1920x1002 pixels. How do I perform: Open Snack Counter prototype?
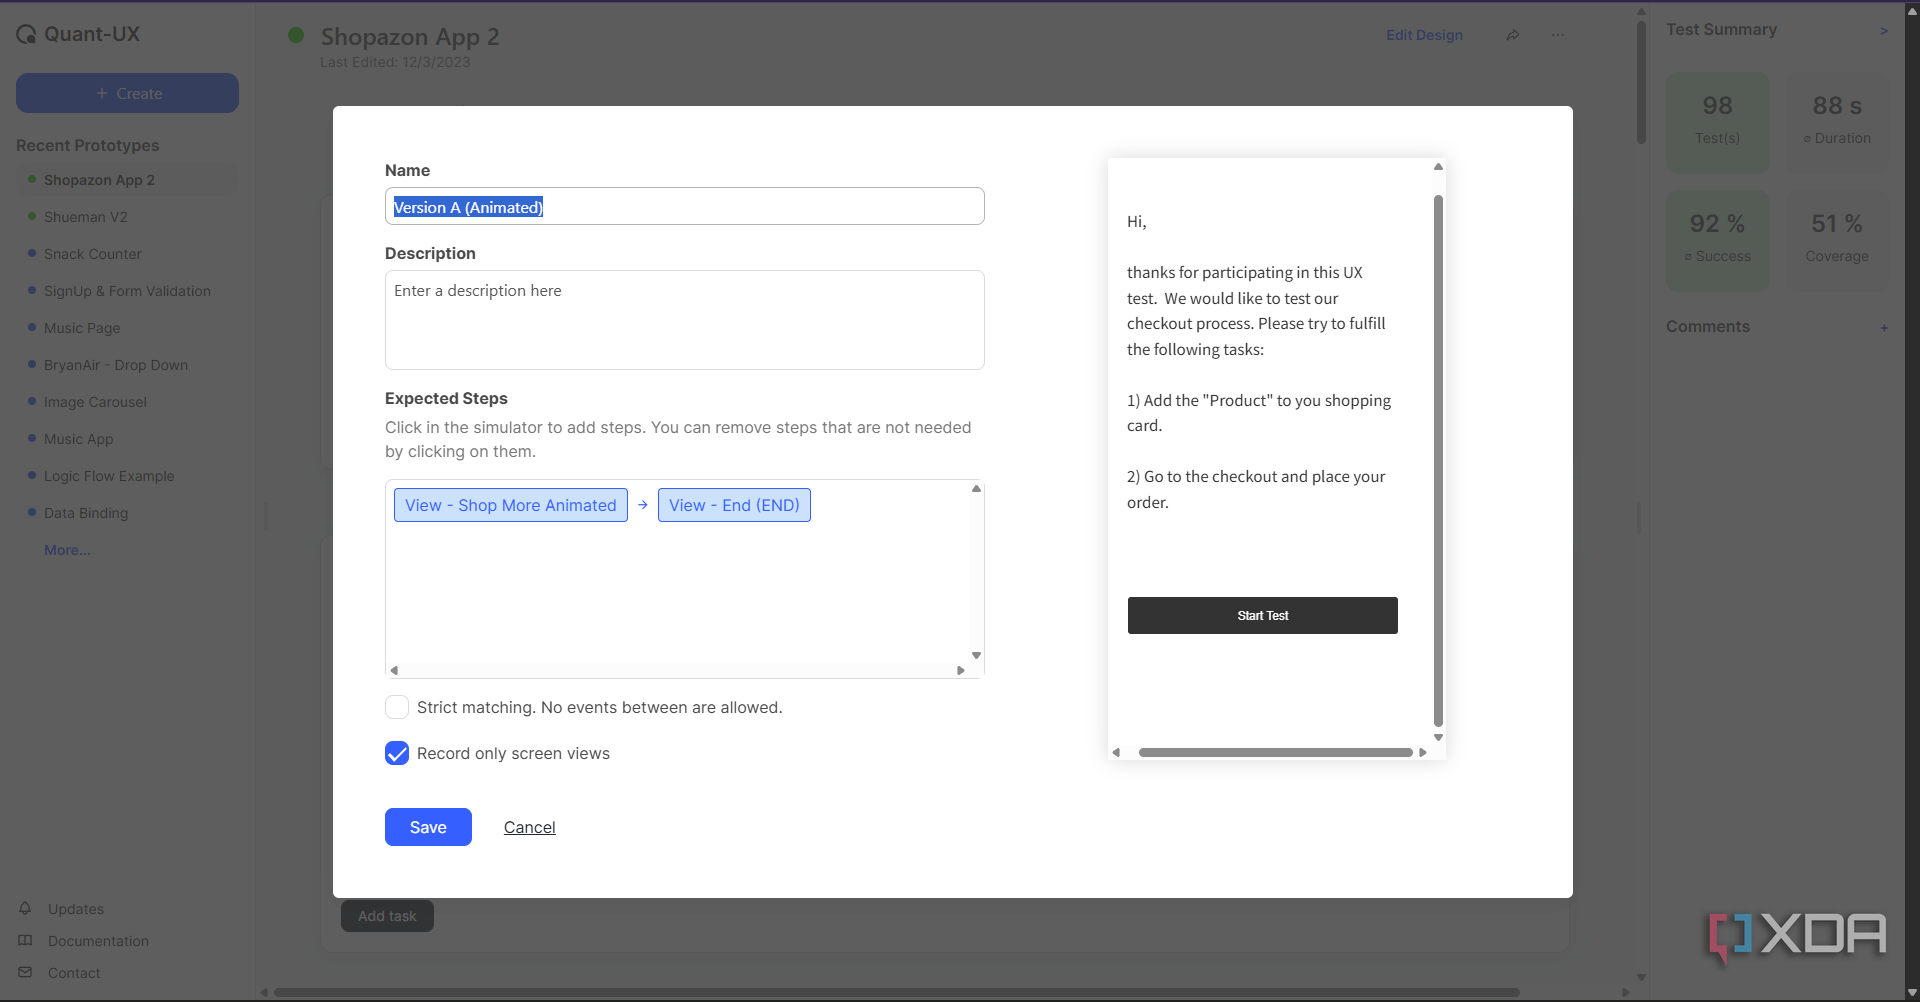(x=92, y=254)
